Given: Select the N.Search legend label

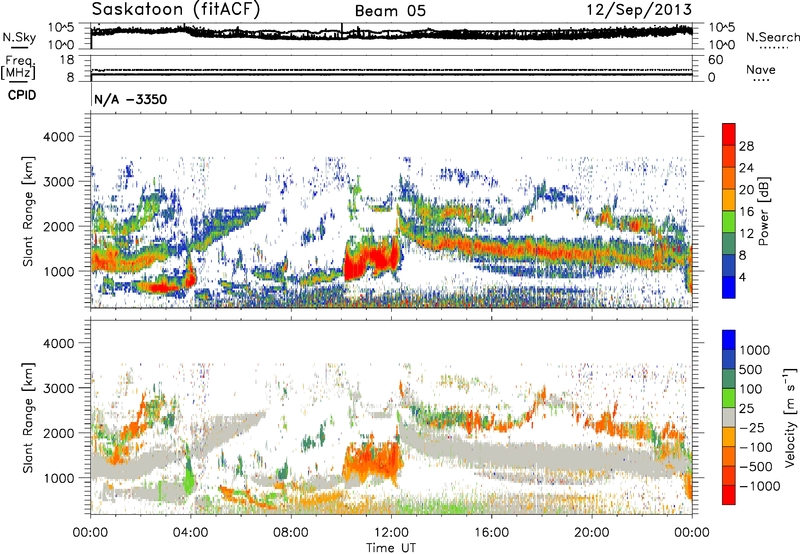Looking at the screenshot, I should coord(772,37).
